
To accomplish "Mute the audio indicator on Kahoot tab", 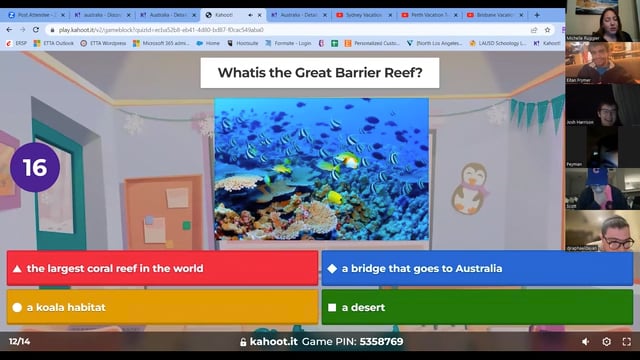I will pyautogui.click(x=250, y=15).
